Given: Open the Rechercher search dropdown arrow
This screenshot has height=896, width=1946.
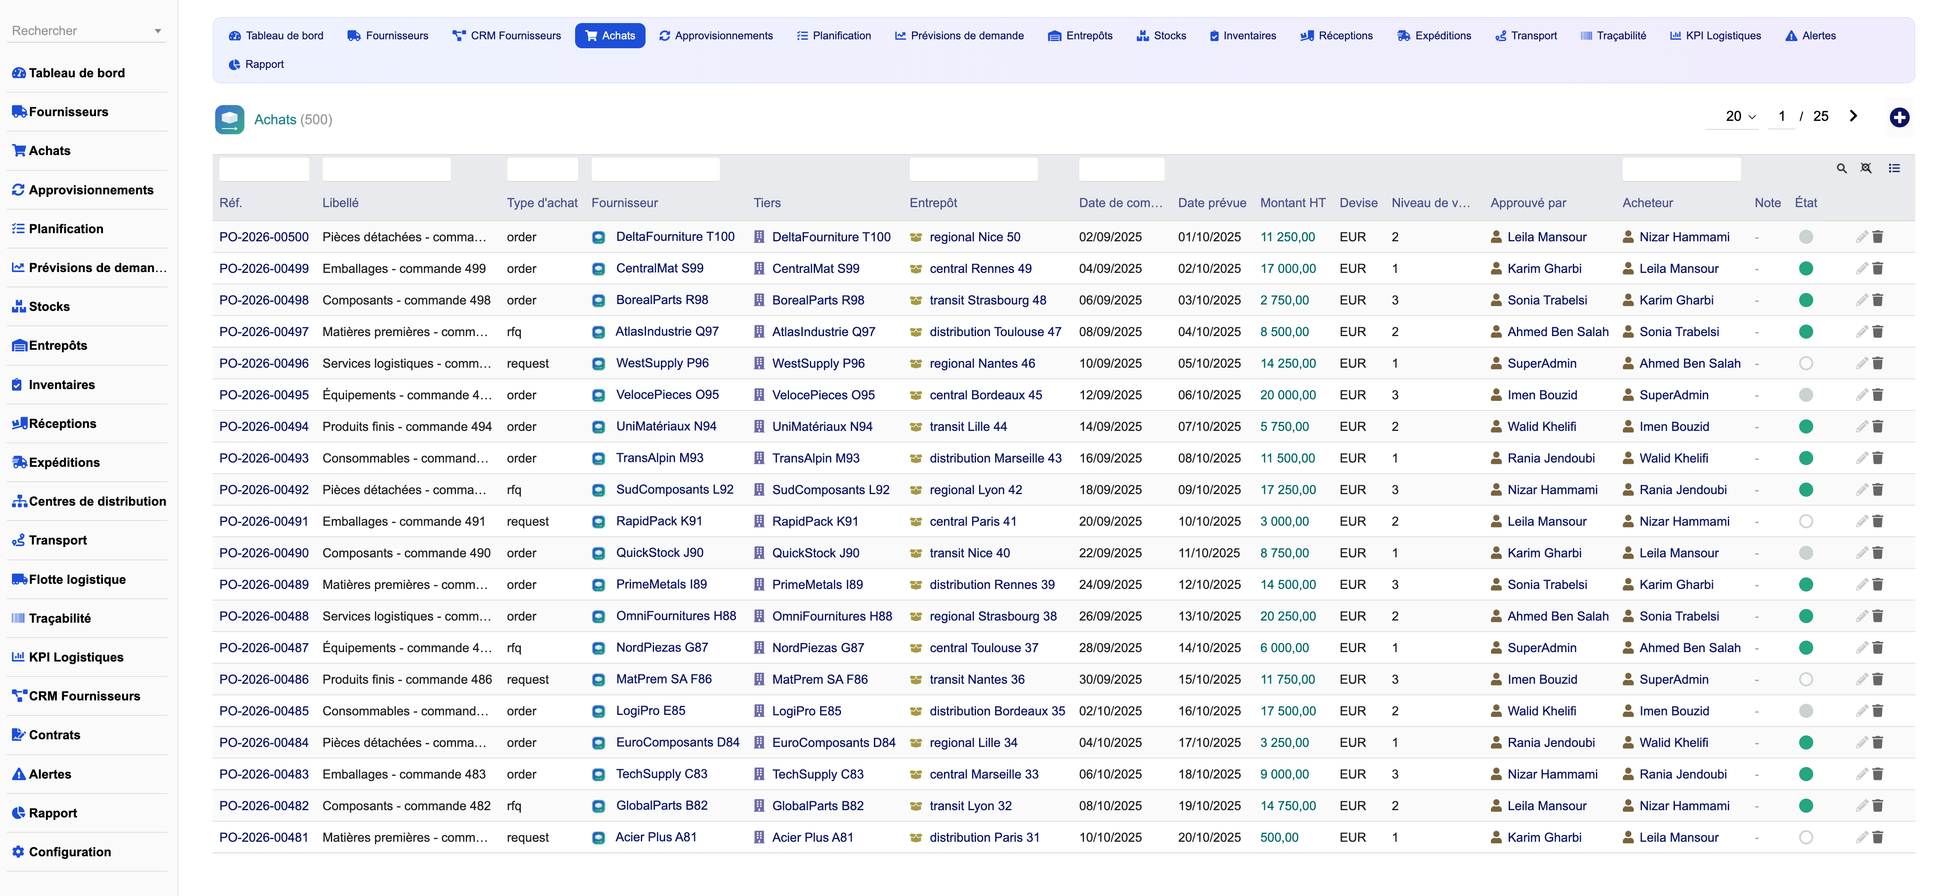Looking at the screenshot, I should tap(158, 31).
